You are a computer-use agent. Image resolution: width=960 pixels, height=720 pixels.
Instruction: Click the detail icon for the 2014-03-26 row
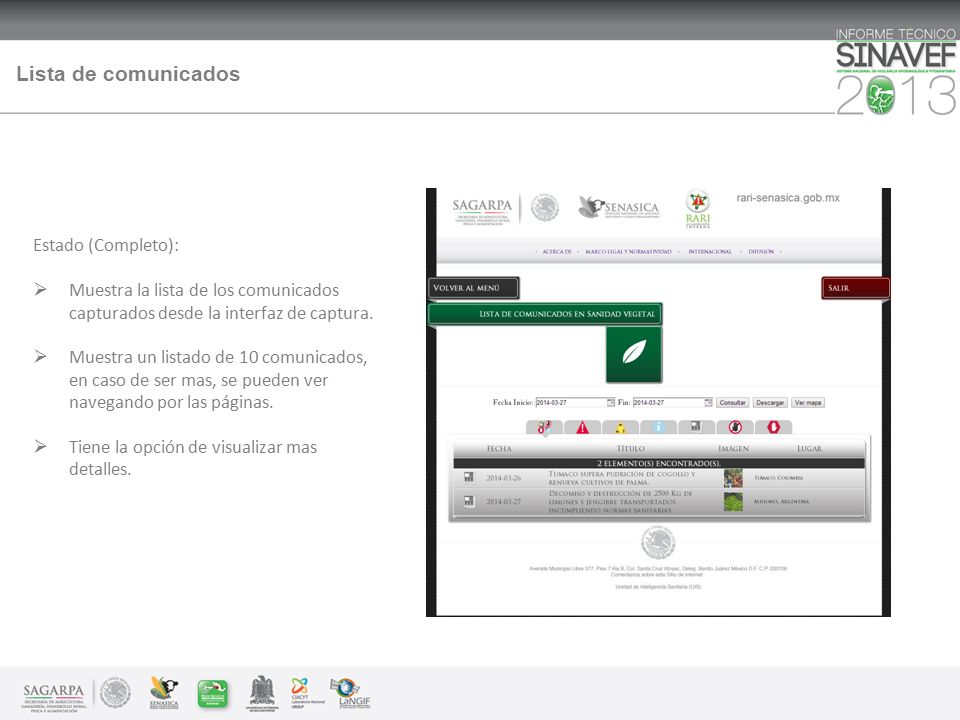pyautogui.click(x=469, y=477)
